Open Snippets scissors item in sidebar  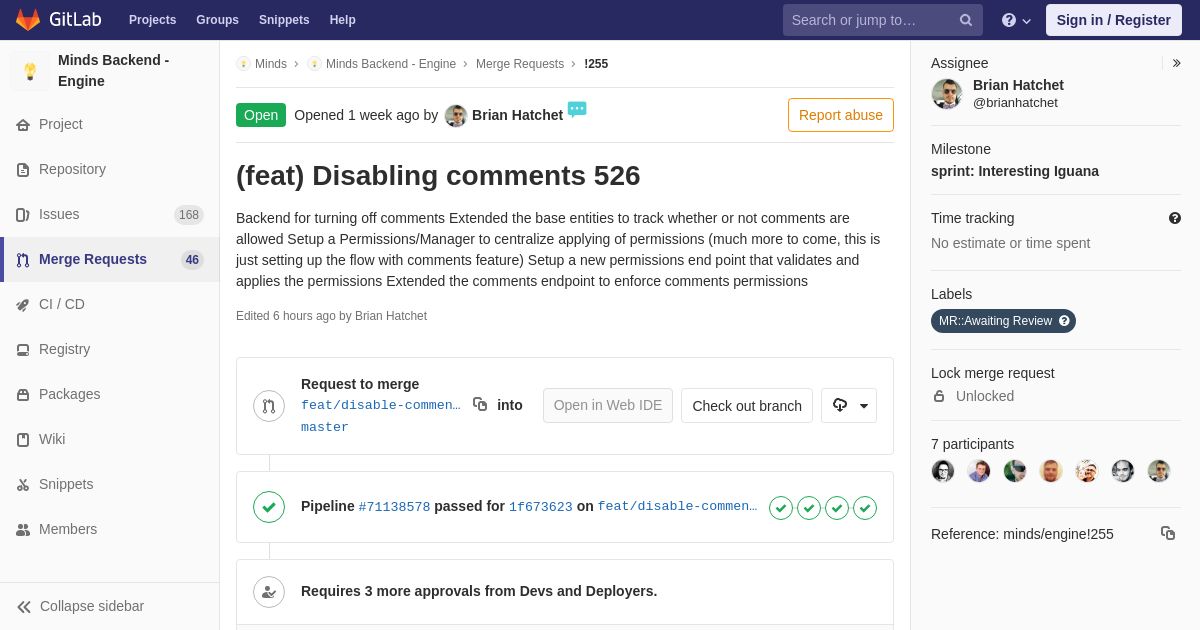[x=110, y=484]
